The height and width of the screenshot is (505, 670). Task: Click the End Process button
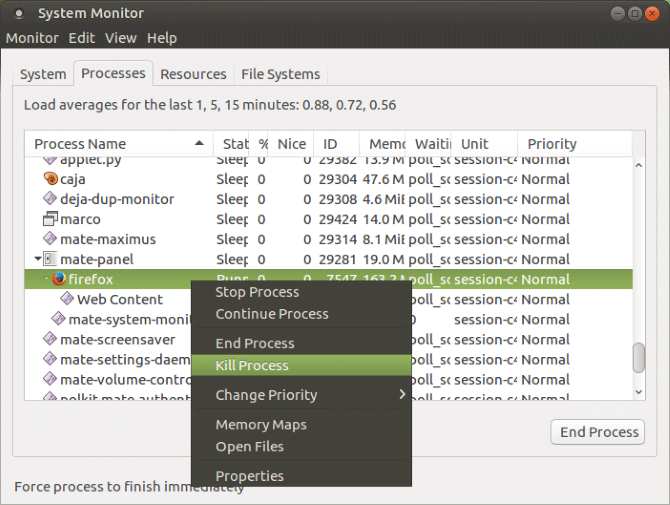point(597,432)
